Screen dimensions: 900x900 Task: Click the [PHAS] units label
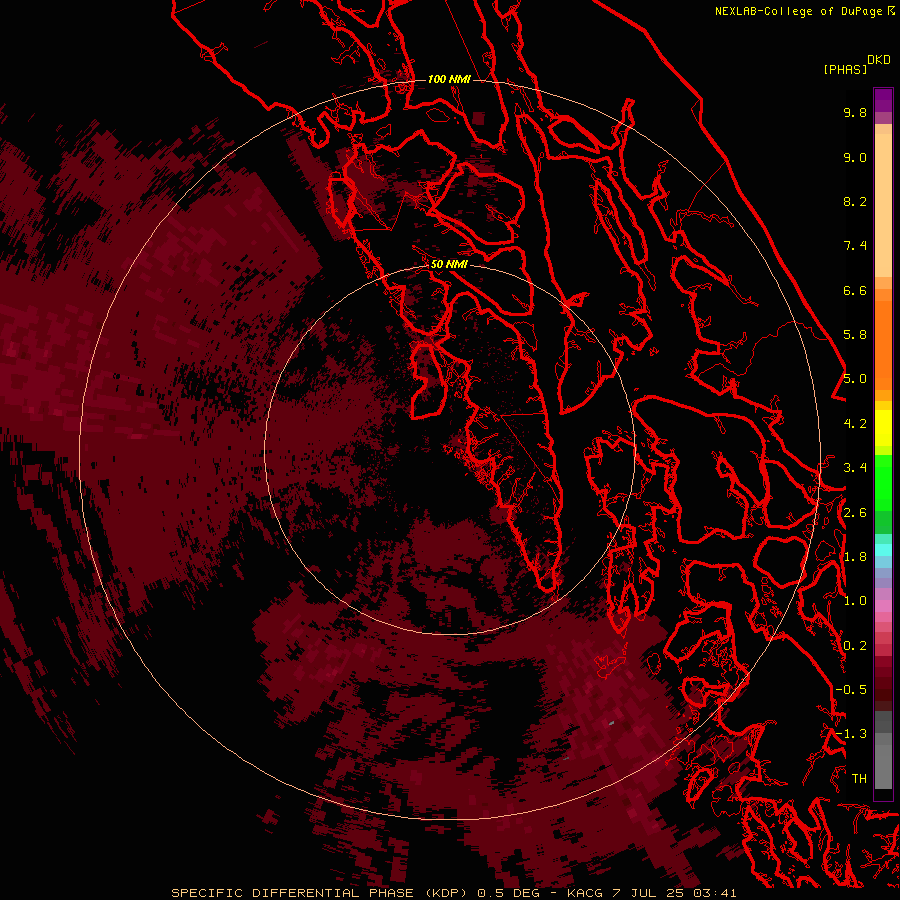[845, 70]
